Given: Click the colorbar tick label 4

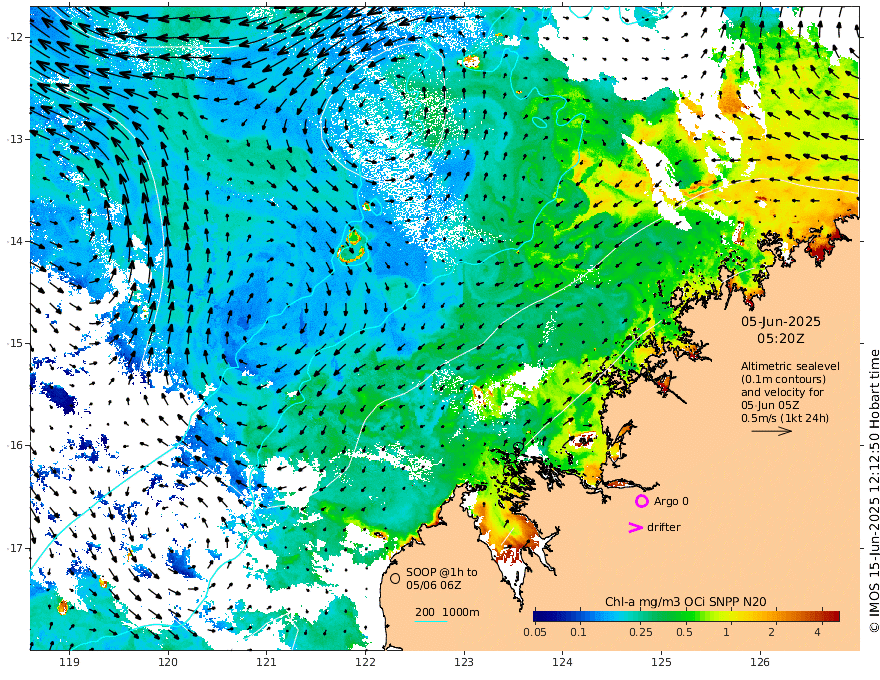Looking at the screenshot, I should point(817,632).
